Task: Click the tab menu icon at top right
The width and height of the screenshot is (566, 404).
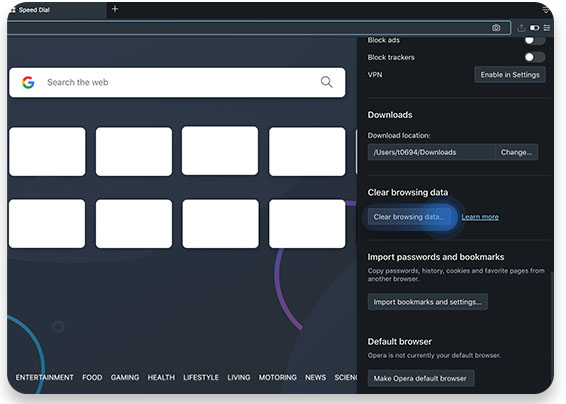Action: click(x=546, y=10)
